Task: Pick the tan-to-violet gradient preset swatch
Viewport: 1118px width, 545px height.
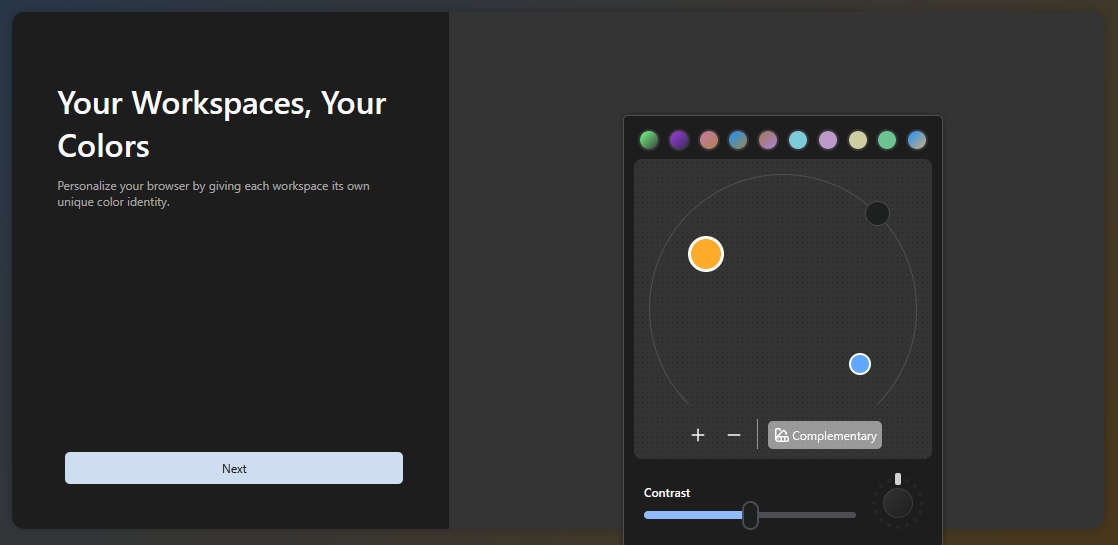Action: [768, 140]
